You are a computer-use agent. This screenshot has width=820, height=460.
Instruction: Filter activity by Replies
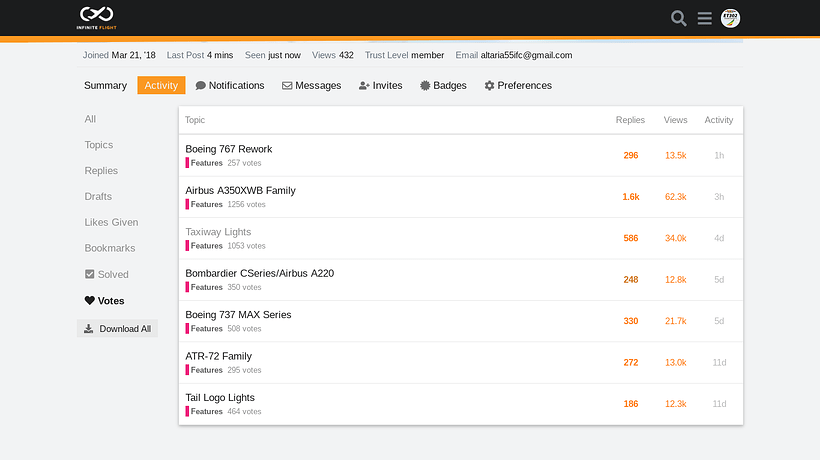point(101,170)
